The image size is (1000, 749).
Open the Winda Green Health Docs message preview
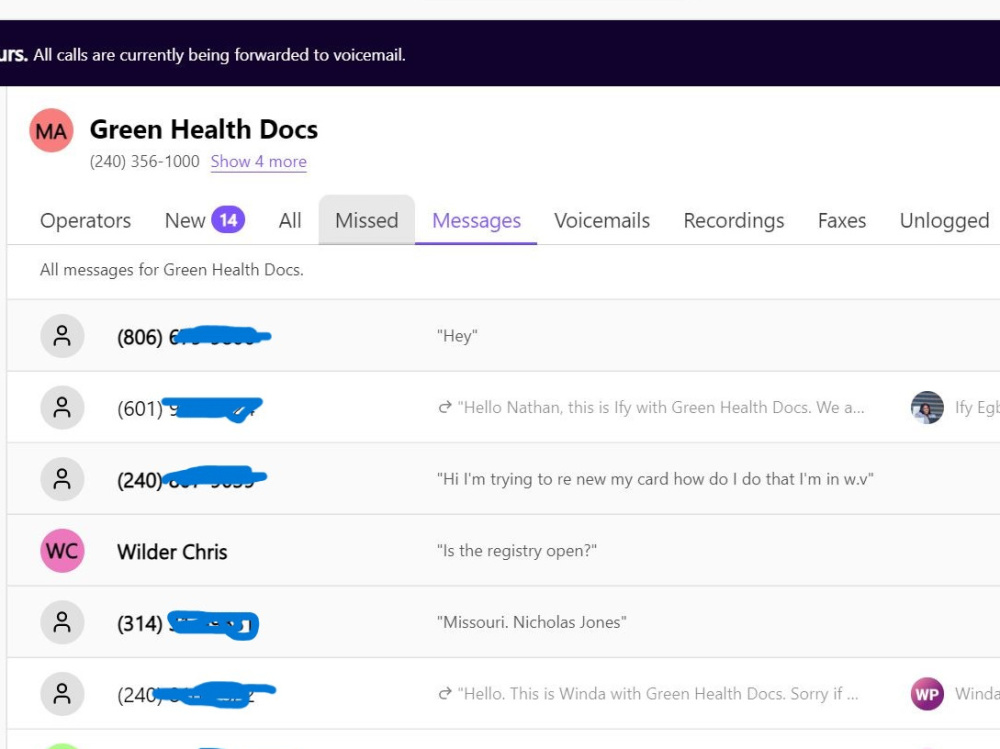tap(658, 693)
